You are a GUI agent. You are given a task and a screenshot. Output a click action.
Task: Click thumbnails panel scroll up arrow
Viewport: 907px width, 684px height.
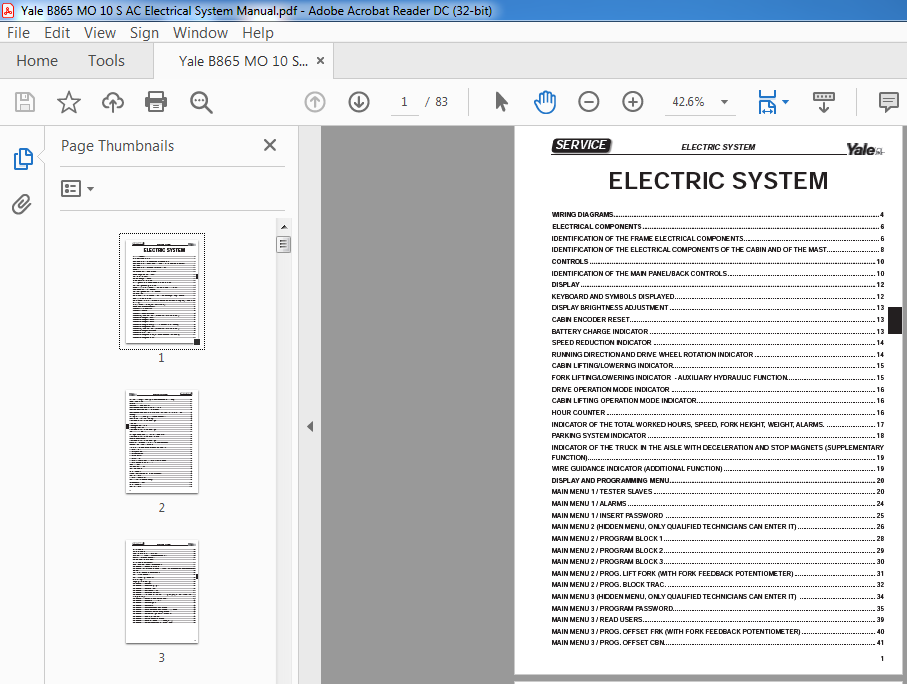(284, 226)
